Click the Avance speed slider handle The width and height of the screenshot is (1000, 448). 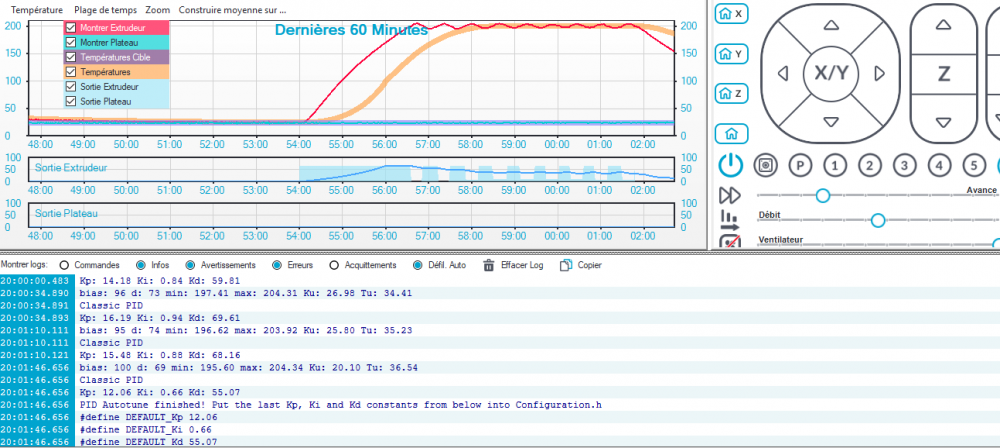[823, 195]
